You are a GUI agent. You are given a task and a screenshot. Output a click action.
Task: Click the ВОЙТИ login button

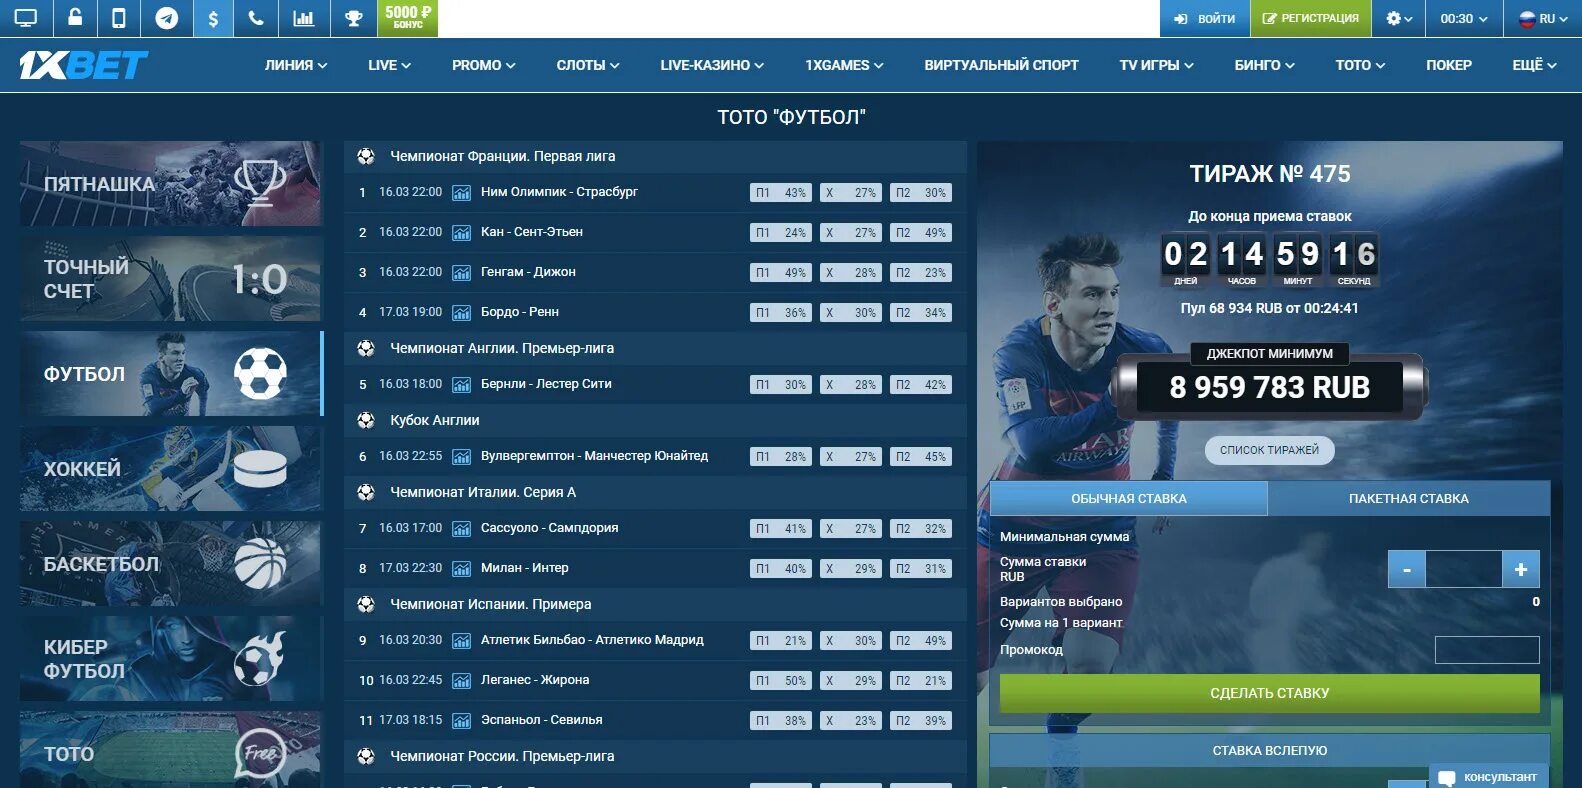pyautogui.click(x=1204, y=18)
